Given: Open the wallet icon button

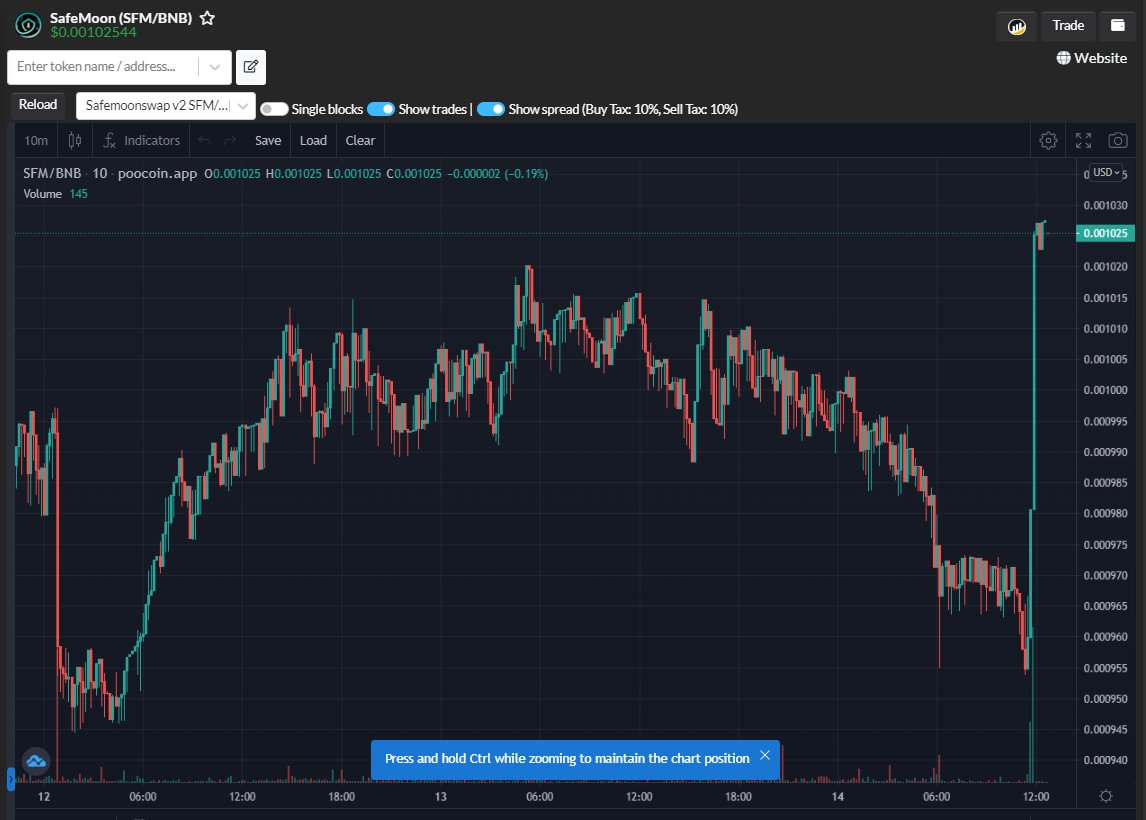Looking at the screenshot, I should coord(1117,26).
